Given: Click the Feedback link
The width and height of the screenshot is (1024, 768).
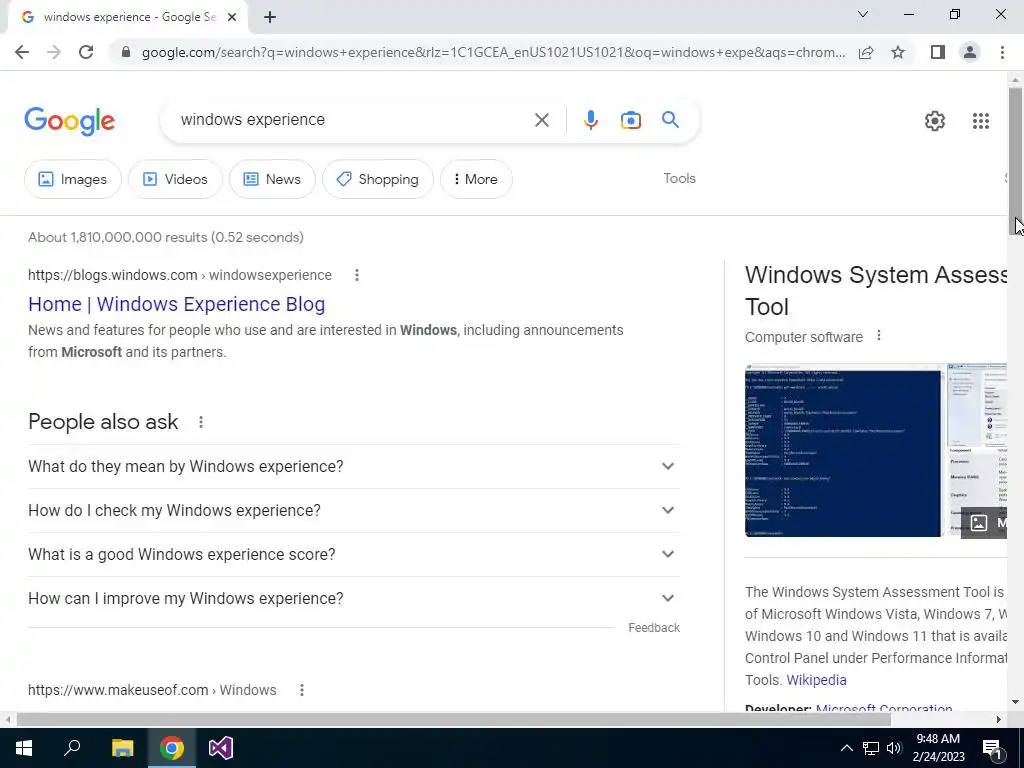Looking at the screenshot, I should click(x=654, y=628).
